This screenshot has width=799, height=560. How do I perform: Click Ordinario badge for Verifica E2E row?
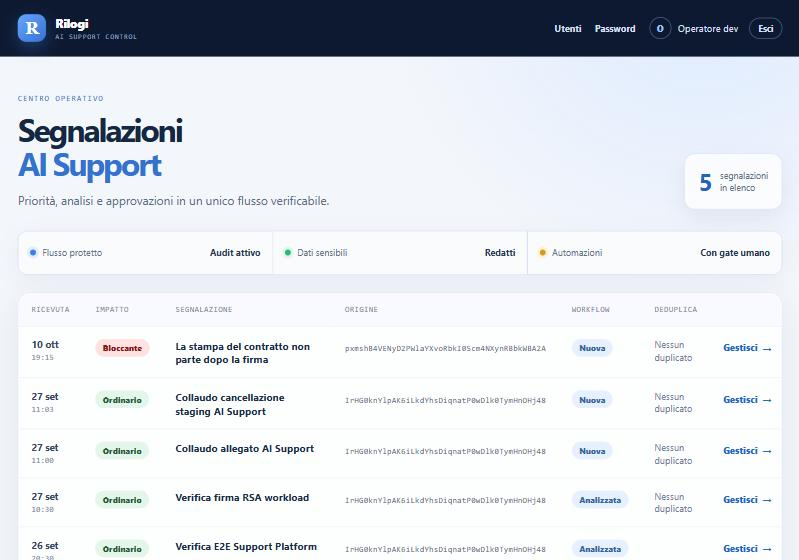[122, 549]
